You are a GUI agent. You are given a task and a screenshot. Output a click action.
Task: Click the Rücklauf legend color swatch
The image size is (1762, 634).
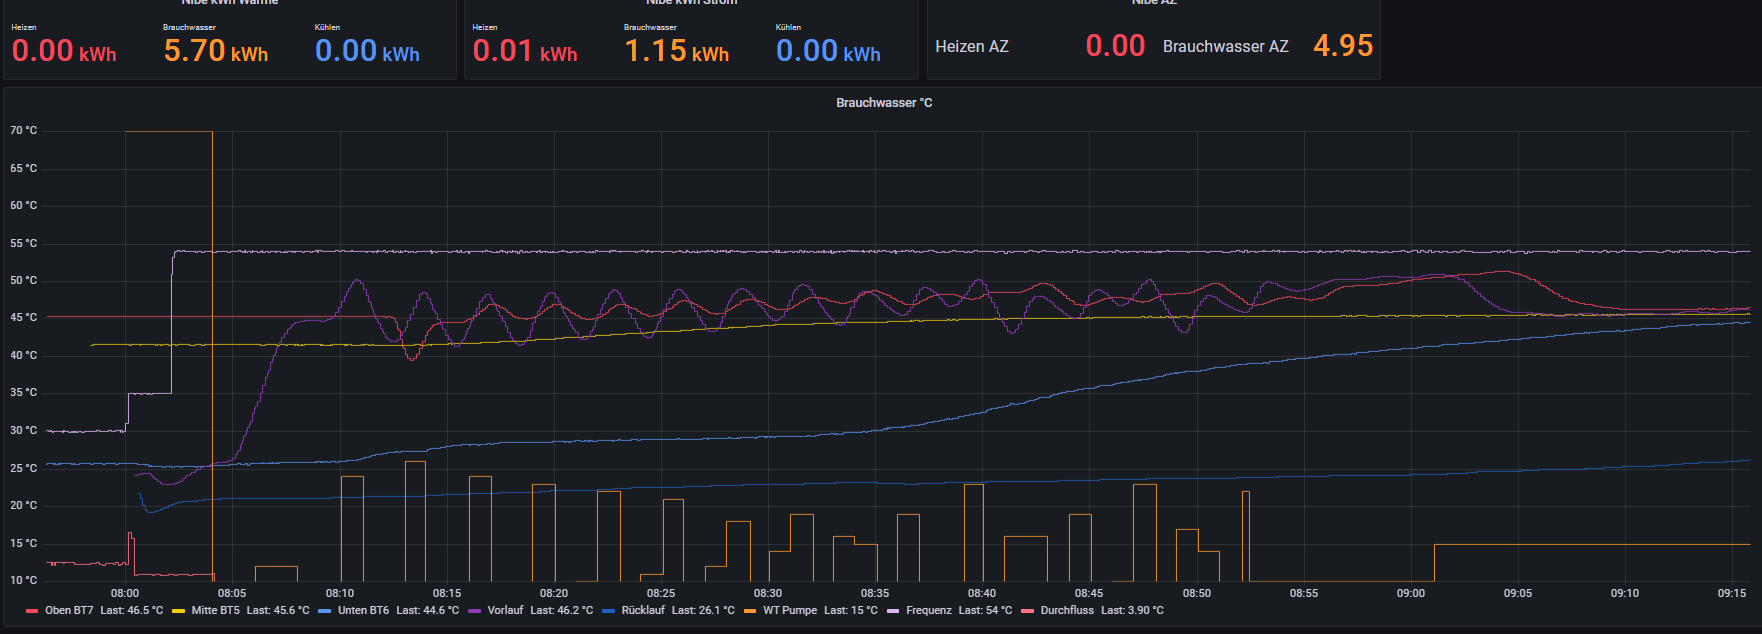tap(609, 610)
